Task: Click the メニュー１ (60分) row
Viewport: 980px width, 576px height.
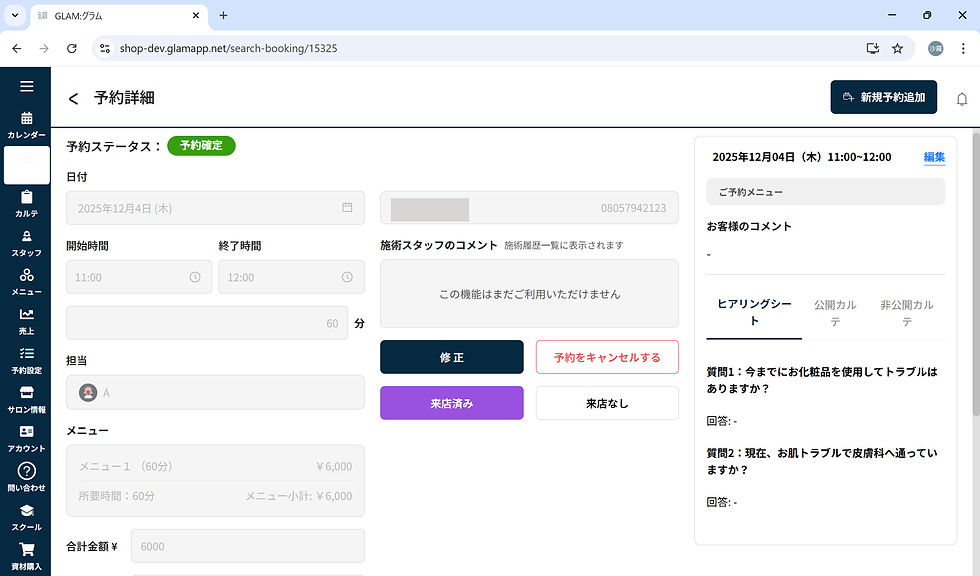Action: [x=215, y=466]
